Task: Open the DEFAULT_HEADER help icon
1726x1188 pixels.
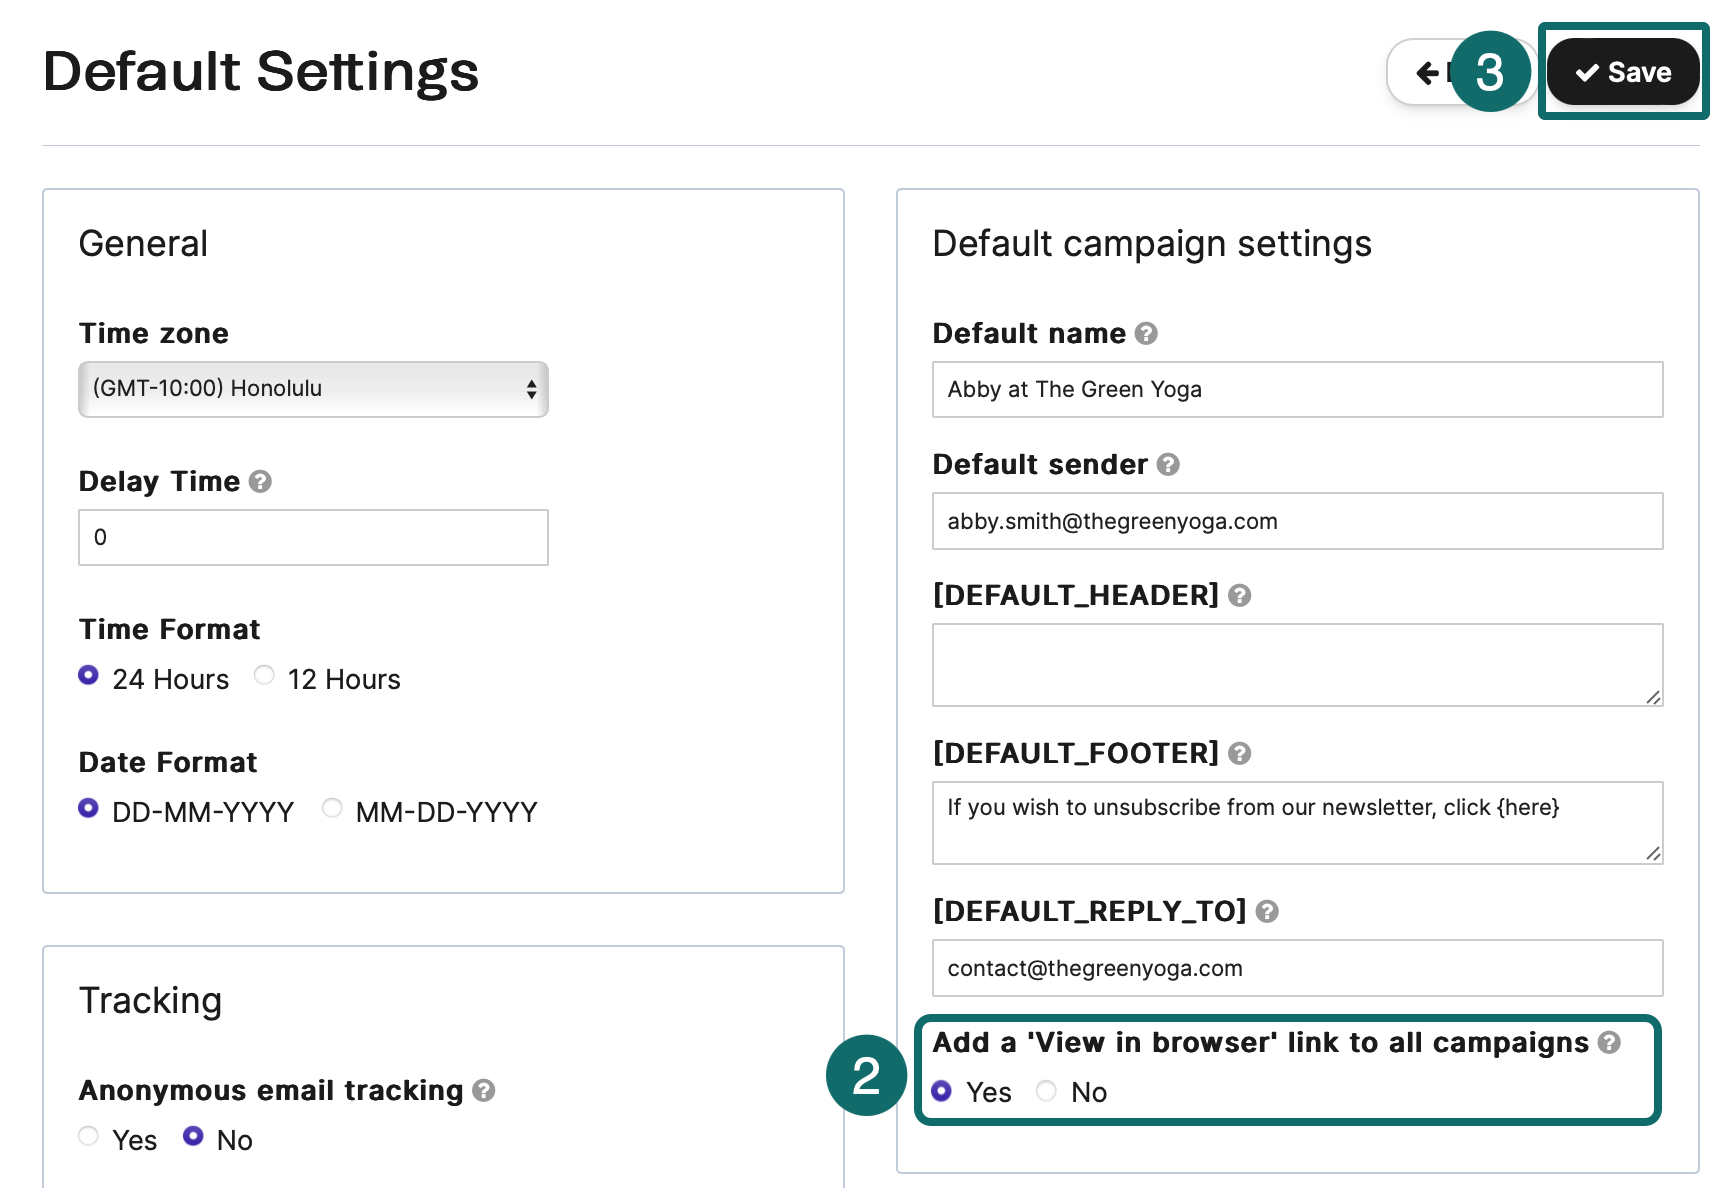Action: click(1240, 595)
